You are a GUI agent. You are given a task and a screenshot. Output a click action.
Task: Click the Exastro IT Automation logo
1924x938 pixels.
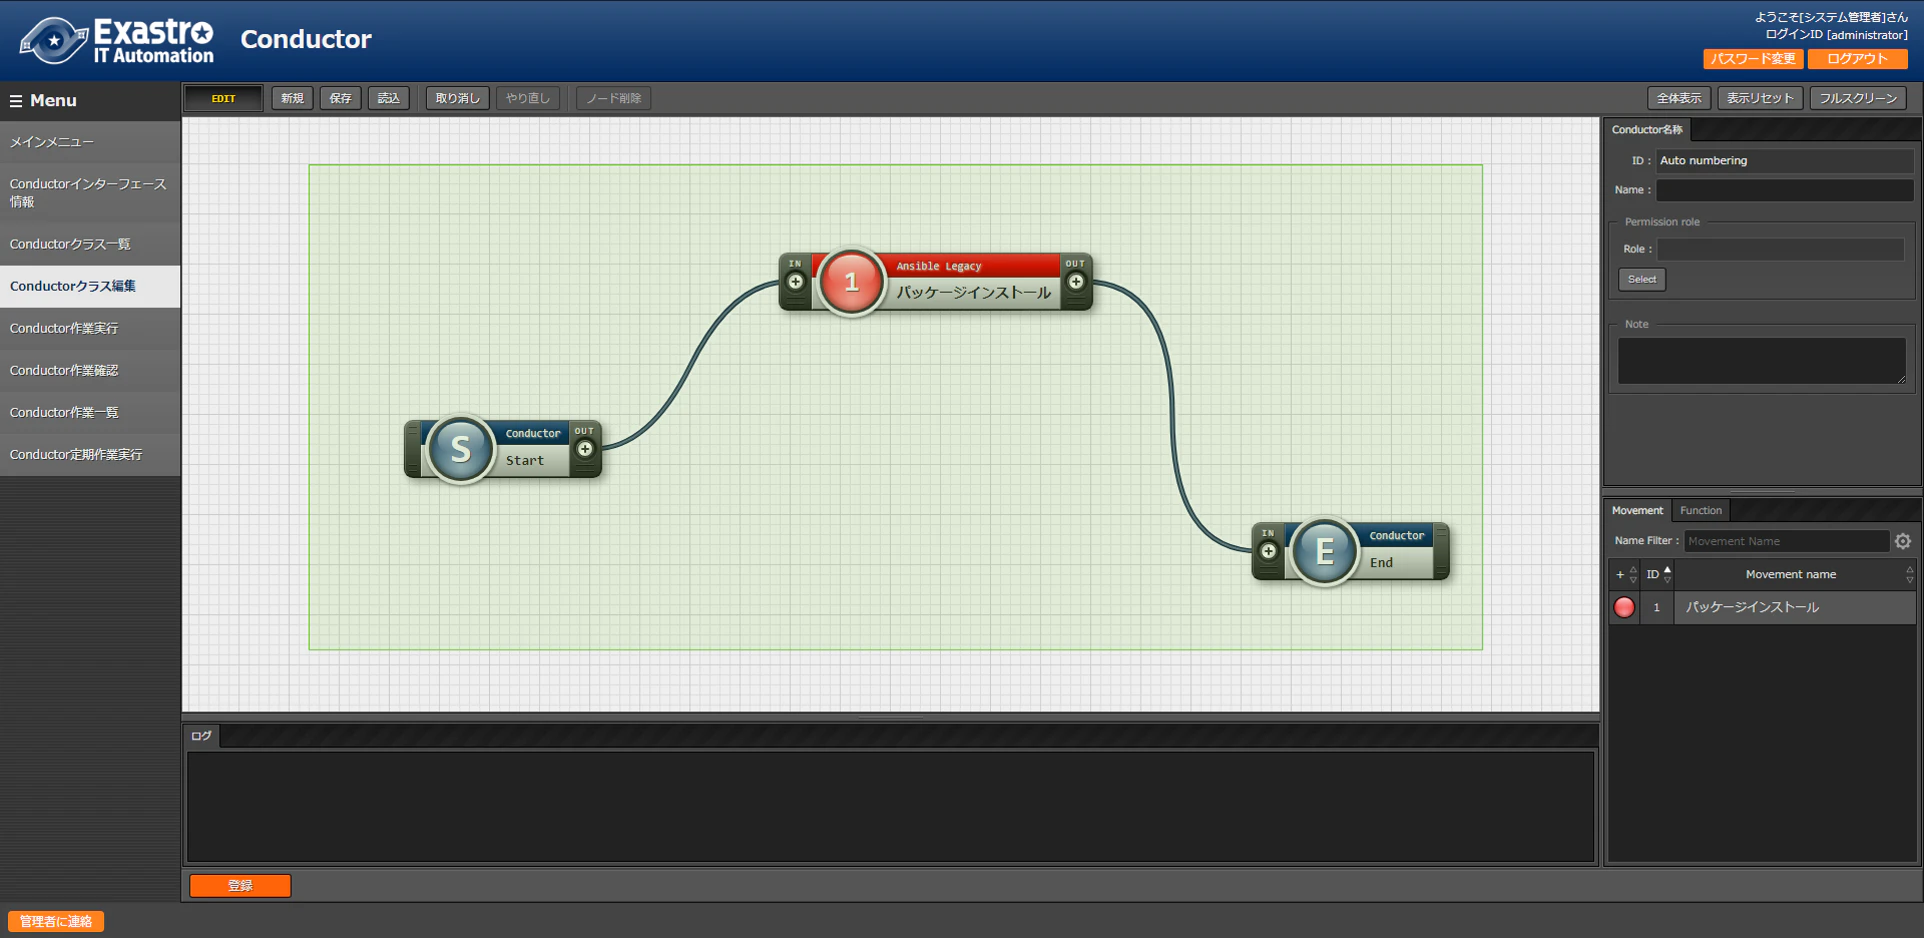(x=117, y=41)
